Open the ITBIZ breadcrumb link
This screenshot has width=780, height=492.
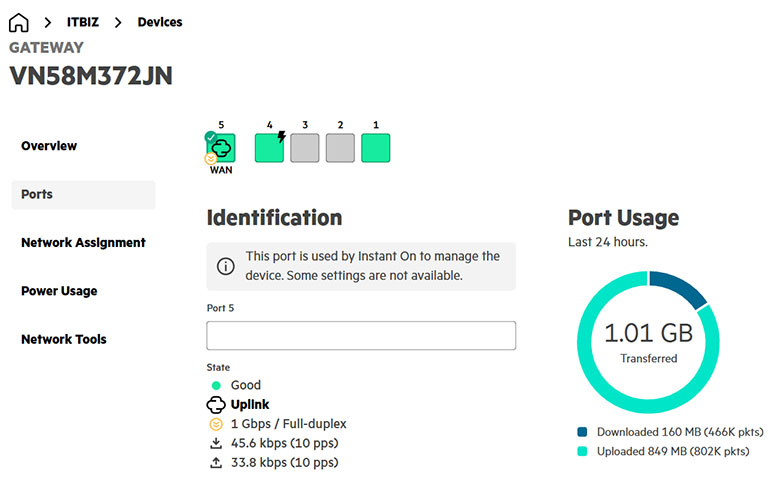tap(83, 22)
